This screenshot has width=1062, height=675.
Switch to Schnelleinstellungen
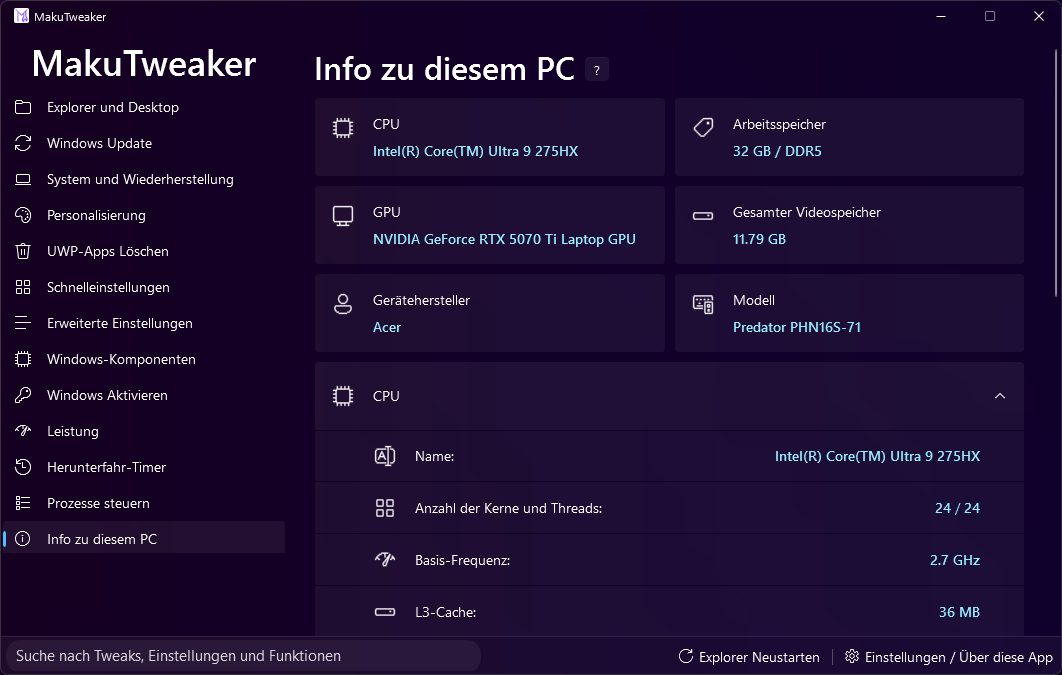point(144,287)
